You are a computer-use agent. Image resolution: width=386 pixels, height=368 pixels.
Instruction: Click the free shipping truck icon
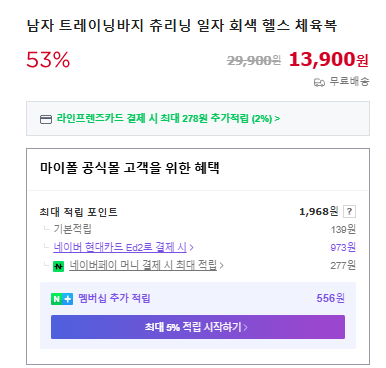click(x=319, y=82)
